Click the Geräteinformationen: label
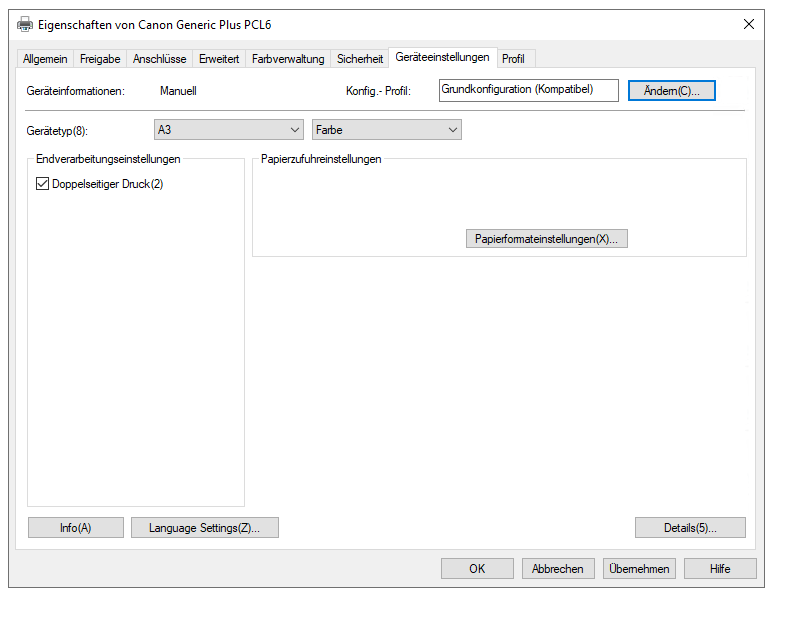The image size is (787, 620). click(76, 91)
